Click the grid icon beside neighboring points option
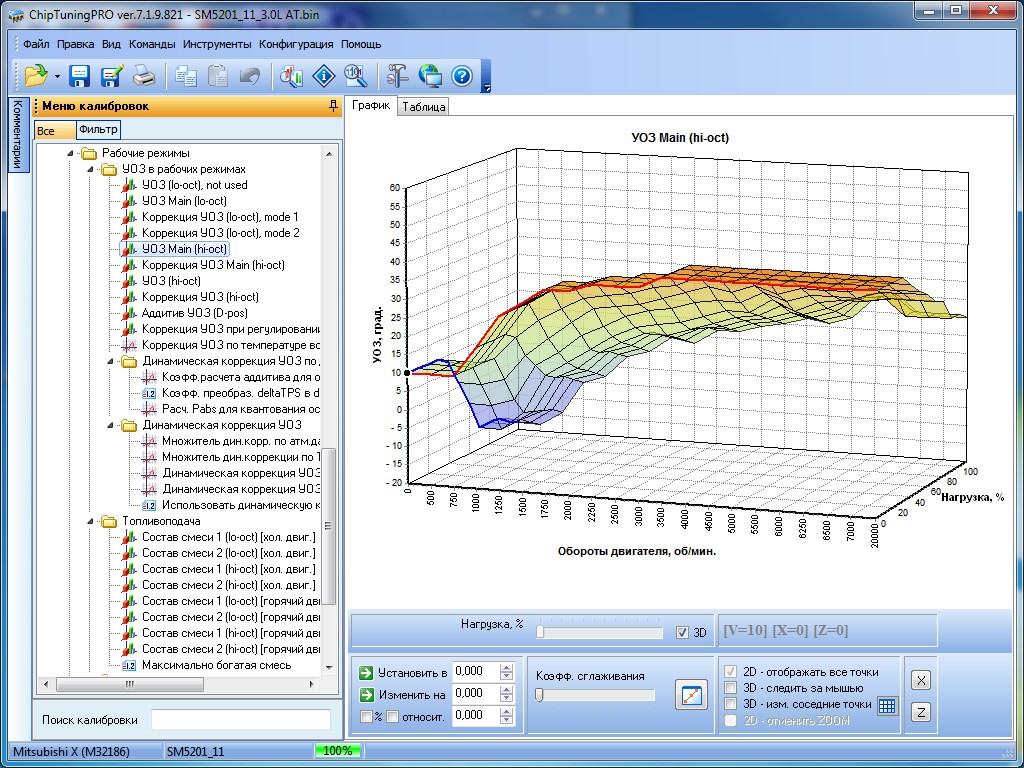 pos(888,705)
